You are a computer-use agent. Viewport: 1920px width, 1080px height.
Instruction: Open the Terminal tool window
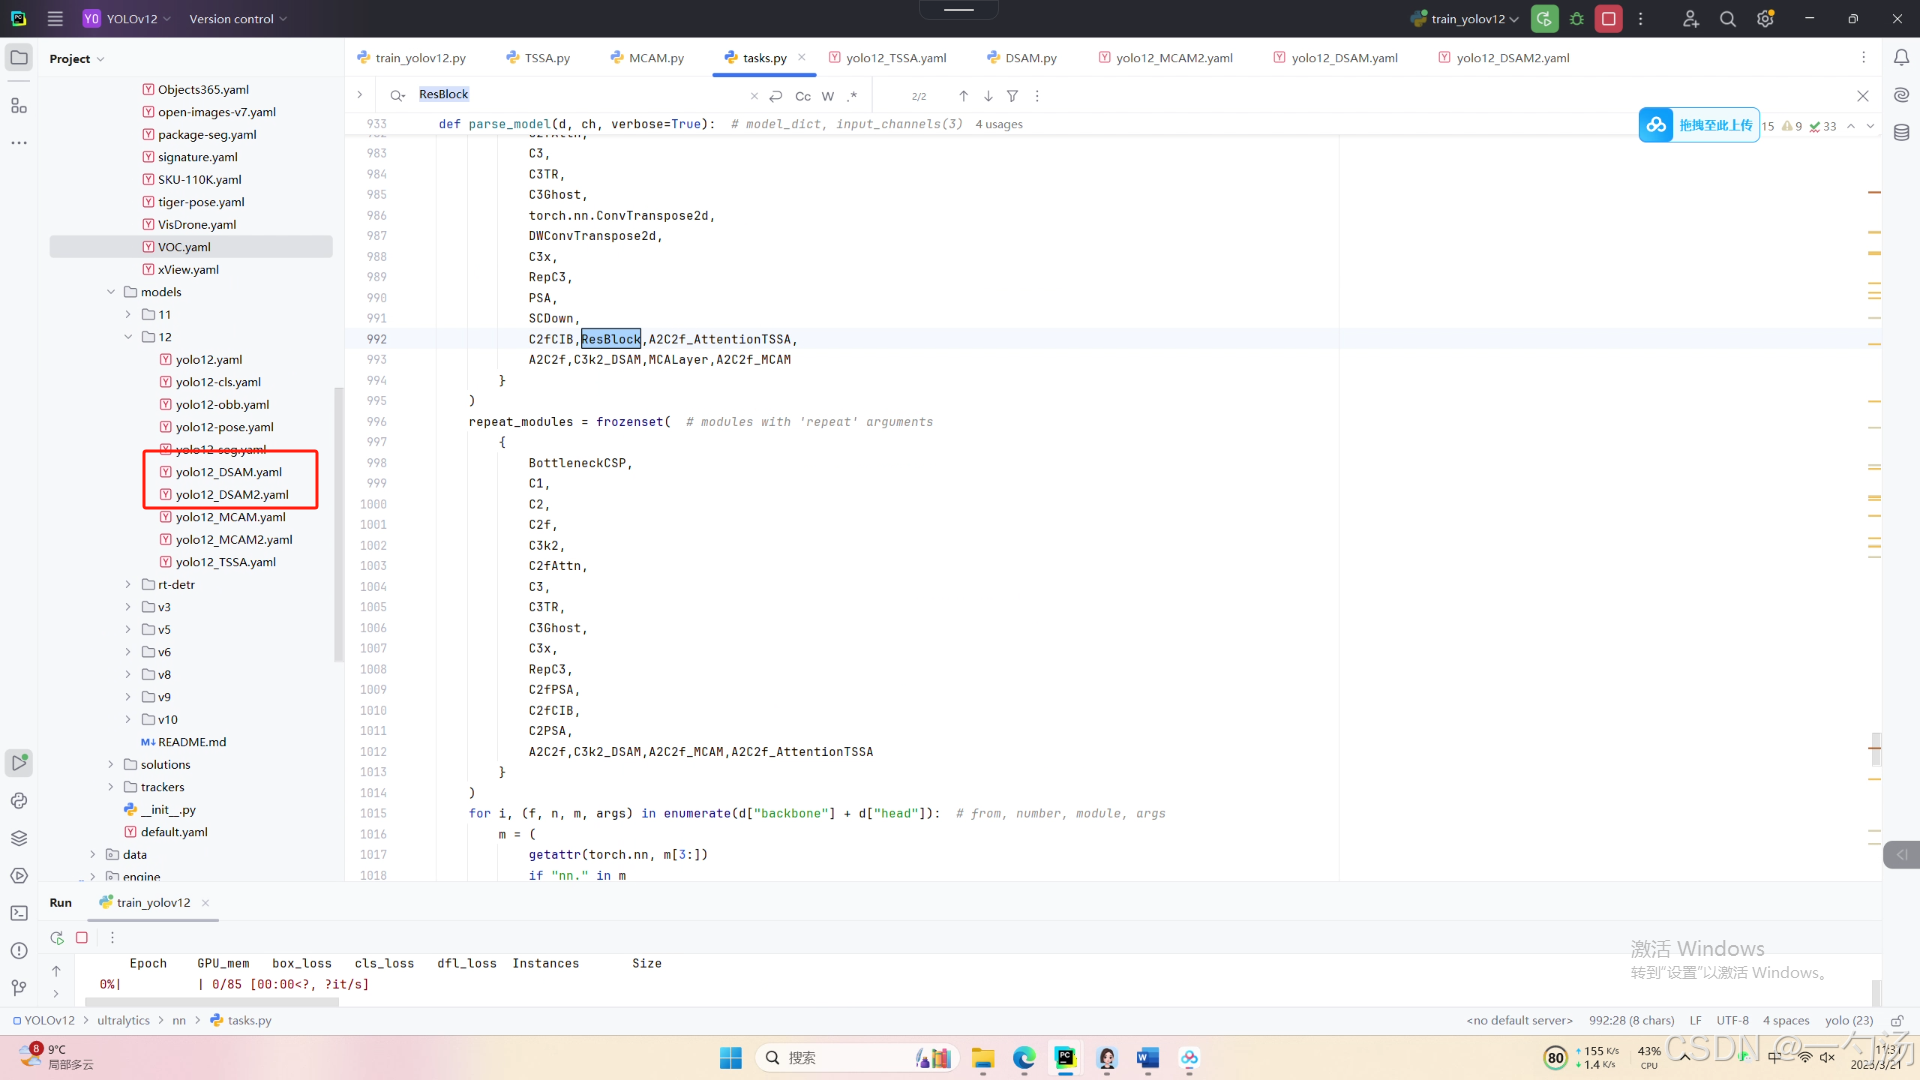point(19,913)
